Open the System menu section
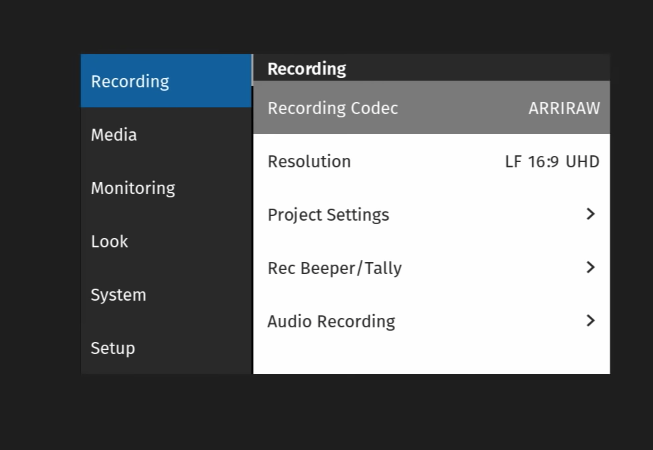This screenshot has height=450, width=653. click(x=118, y=295)
